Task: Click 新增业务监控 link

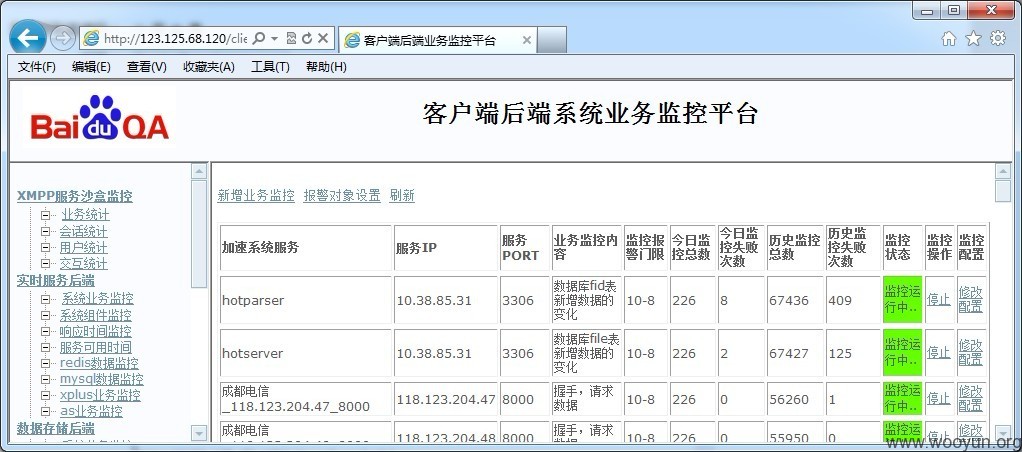Action: [x=256, y=196]
